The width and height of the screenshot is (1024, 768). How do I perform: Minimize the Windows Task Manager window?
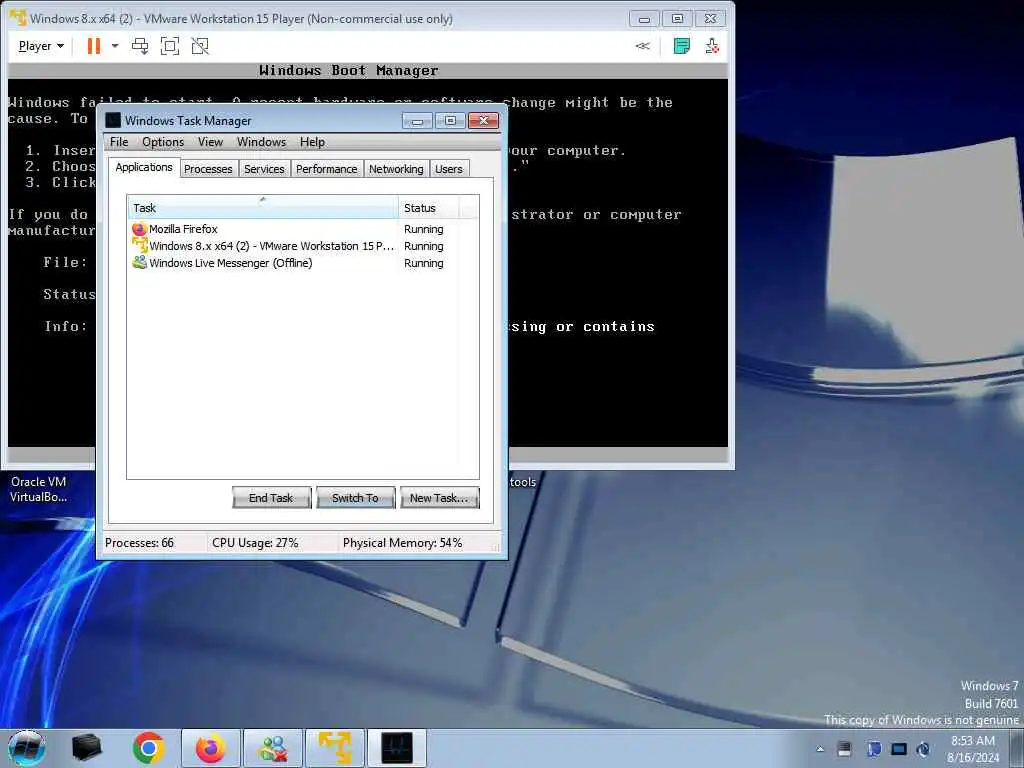(x=417, y=121)
